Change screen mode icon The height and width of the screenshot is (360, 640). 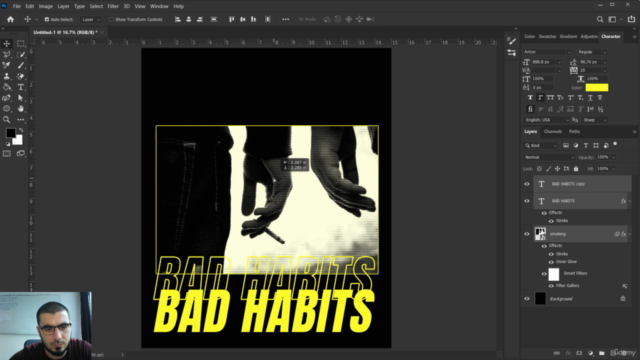tap(20, 153)
